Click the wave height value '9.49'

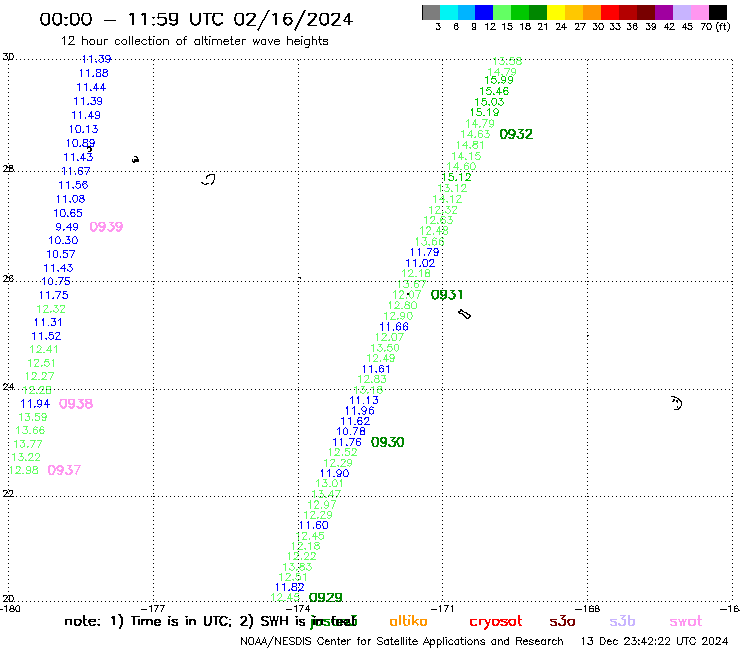tap(67, 227)
